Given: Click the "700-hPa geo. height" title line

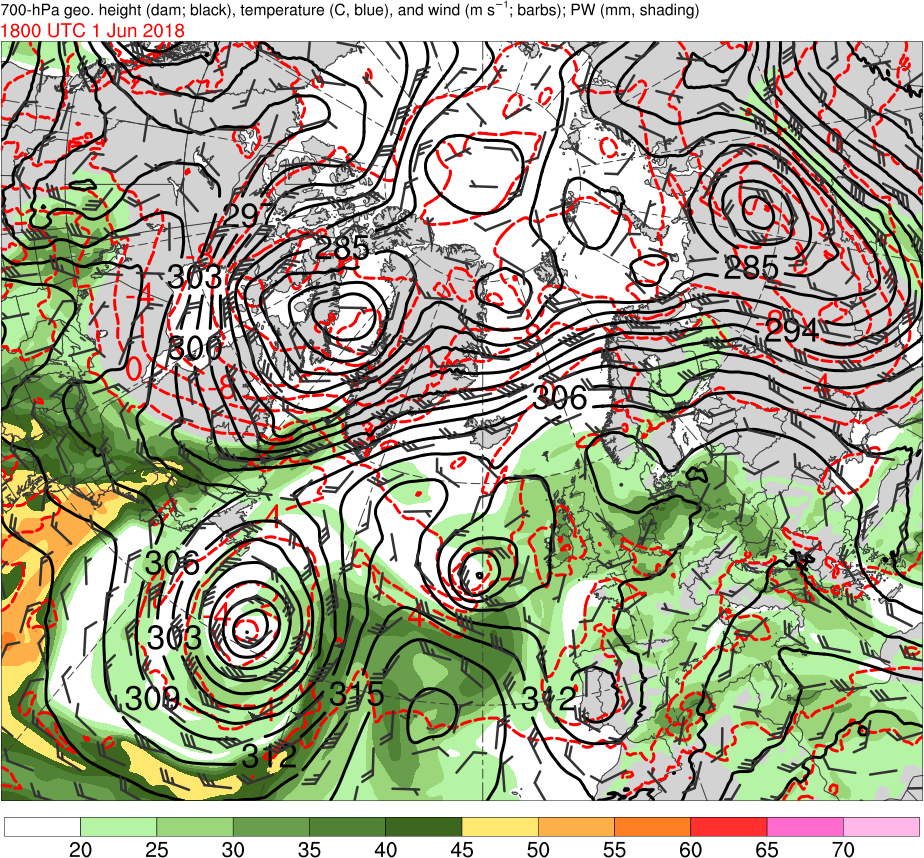Looking at the screenshot, I should click(x=350, y=10).
